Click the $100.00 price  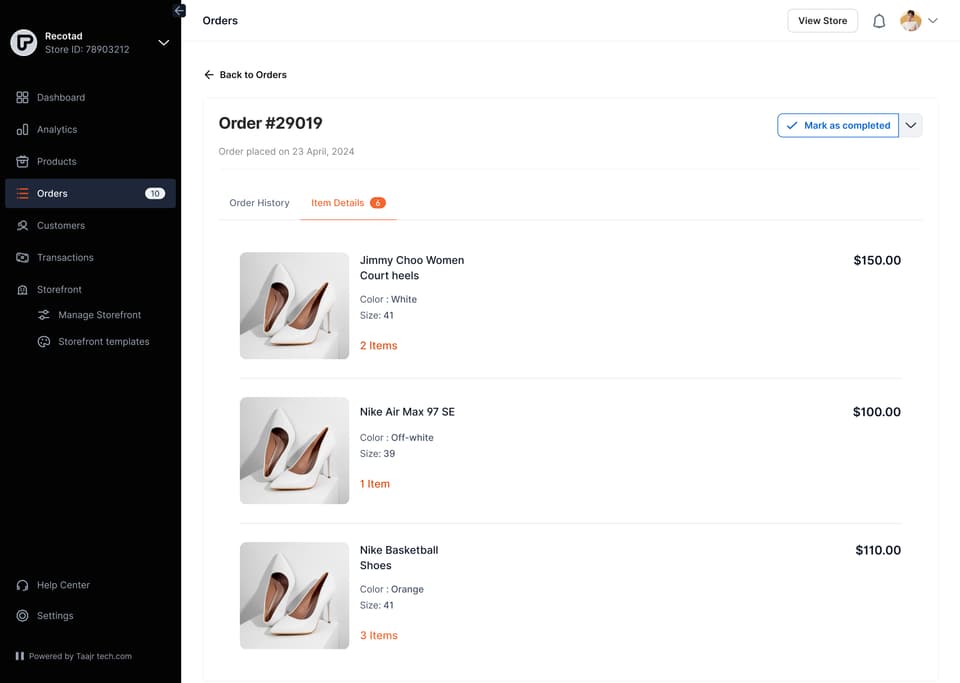(877, 412)
